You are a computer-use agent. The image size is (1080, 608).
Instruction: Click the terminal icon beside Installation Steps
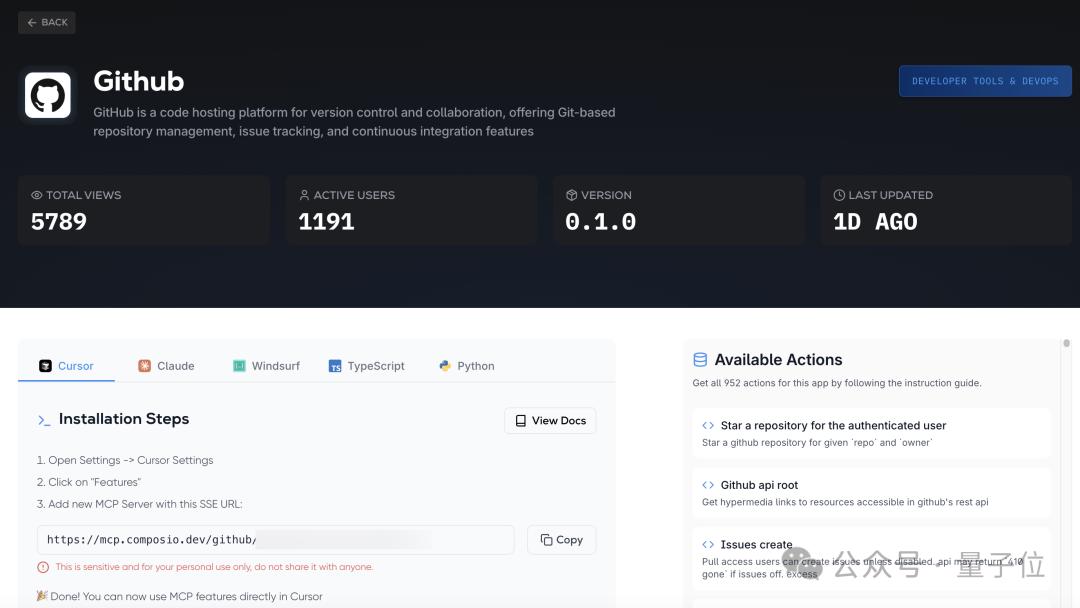click(44, 420)
